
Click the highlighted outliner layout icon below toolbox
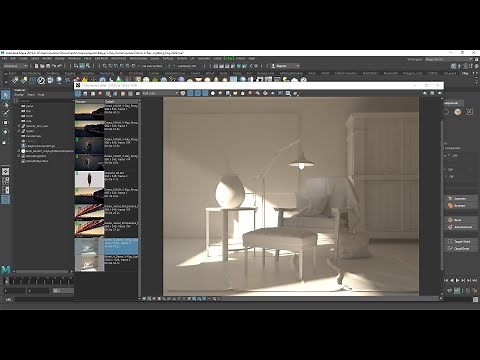point(6,200)
